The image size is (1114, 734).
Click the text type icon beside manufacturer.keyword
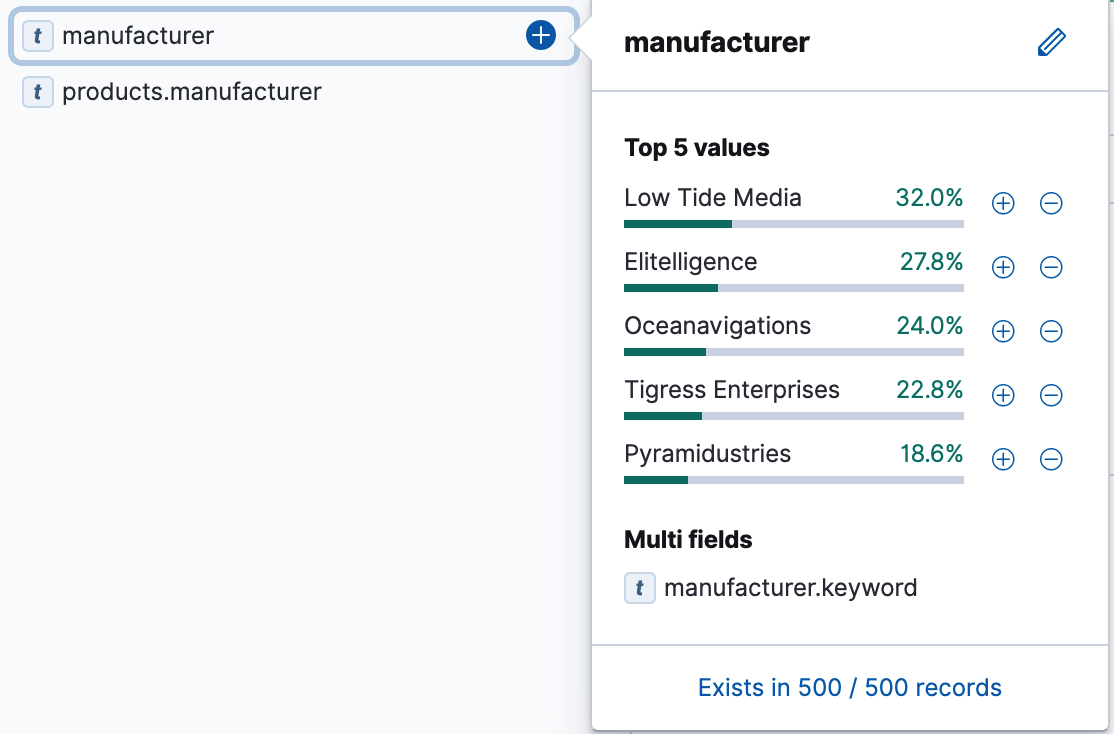click(x=639, y=588)
